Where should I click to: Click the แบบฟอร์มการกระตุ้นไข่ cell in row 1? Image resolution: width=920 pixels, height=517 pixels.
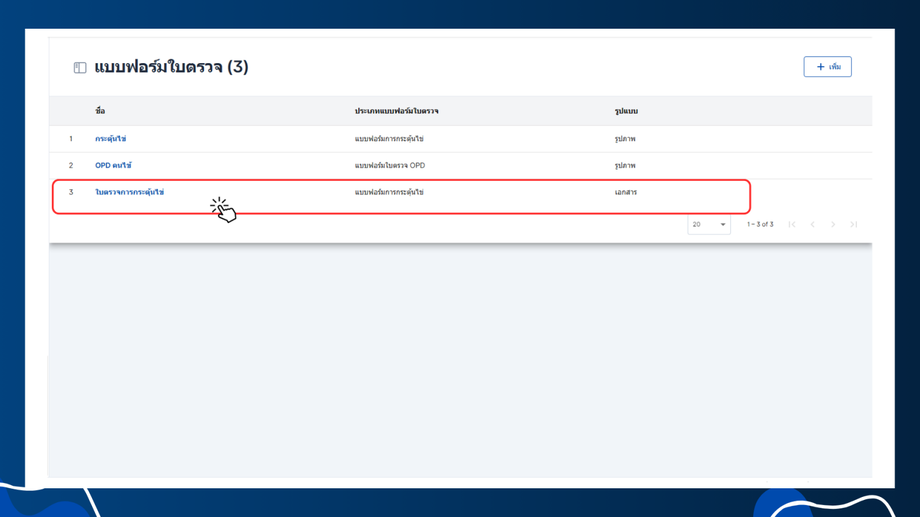[x=389, y=139]
